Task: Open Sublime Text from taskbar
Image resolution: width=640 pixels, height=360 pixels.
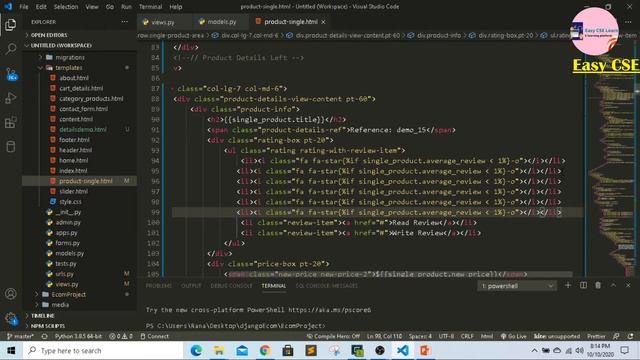Action: point(311,350)
